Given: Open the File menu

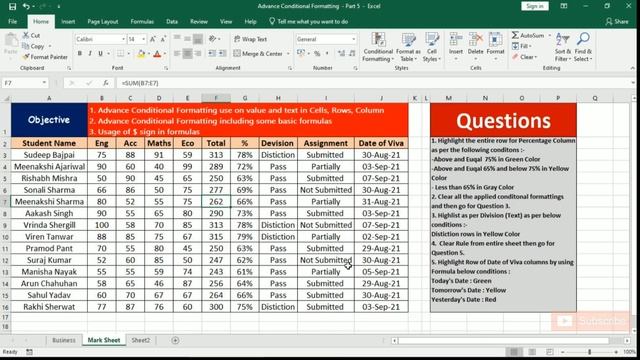Looking at the screenshot, I should coord(13,22).
